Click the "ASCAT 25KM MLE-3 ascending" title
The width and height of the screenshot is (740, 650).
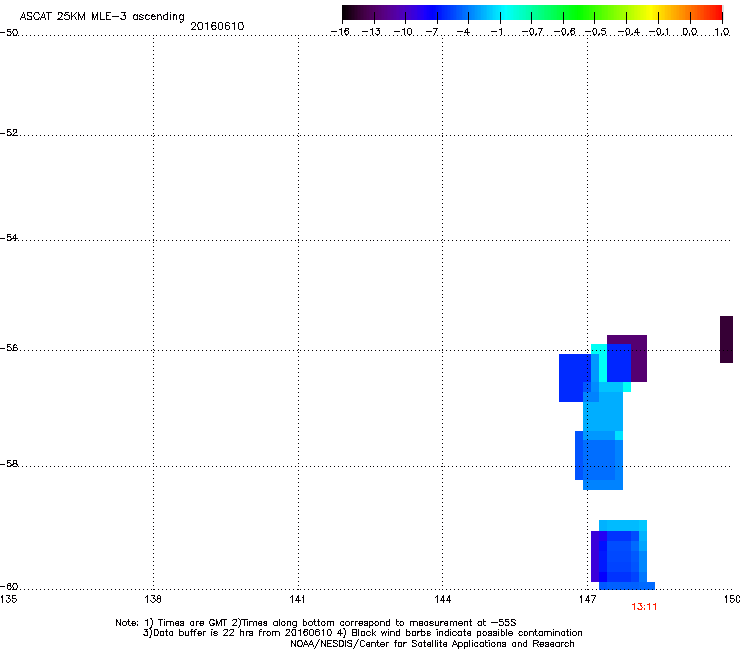tap(102, 17)
